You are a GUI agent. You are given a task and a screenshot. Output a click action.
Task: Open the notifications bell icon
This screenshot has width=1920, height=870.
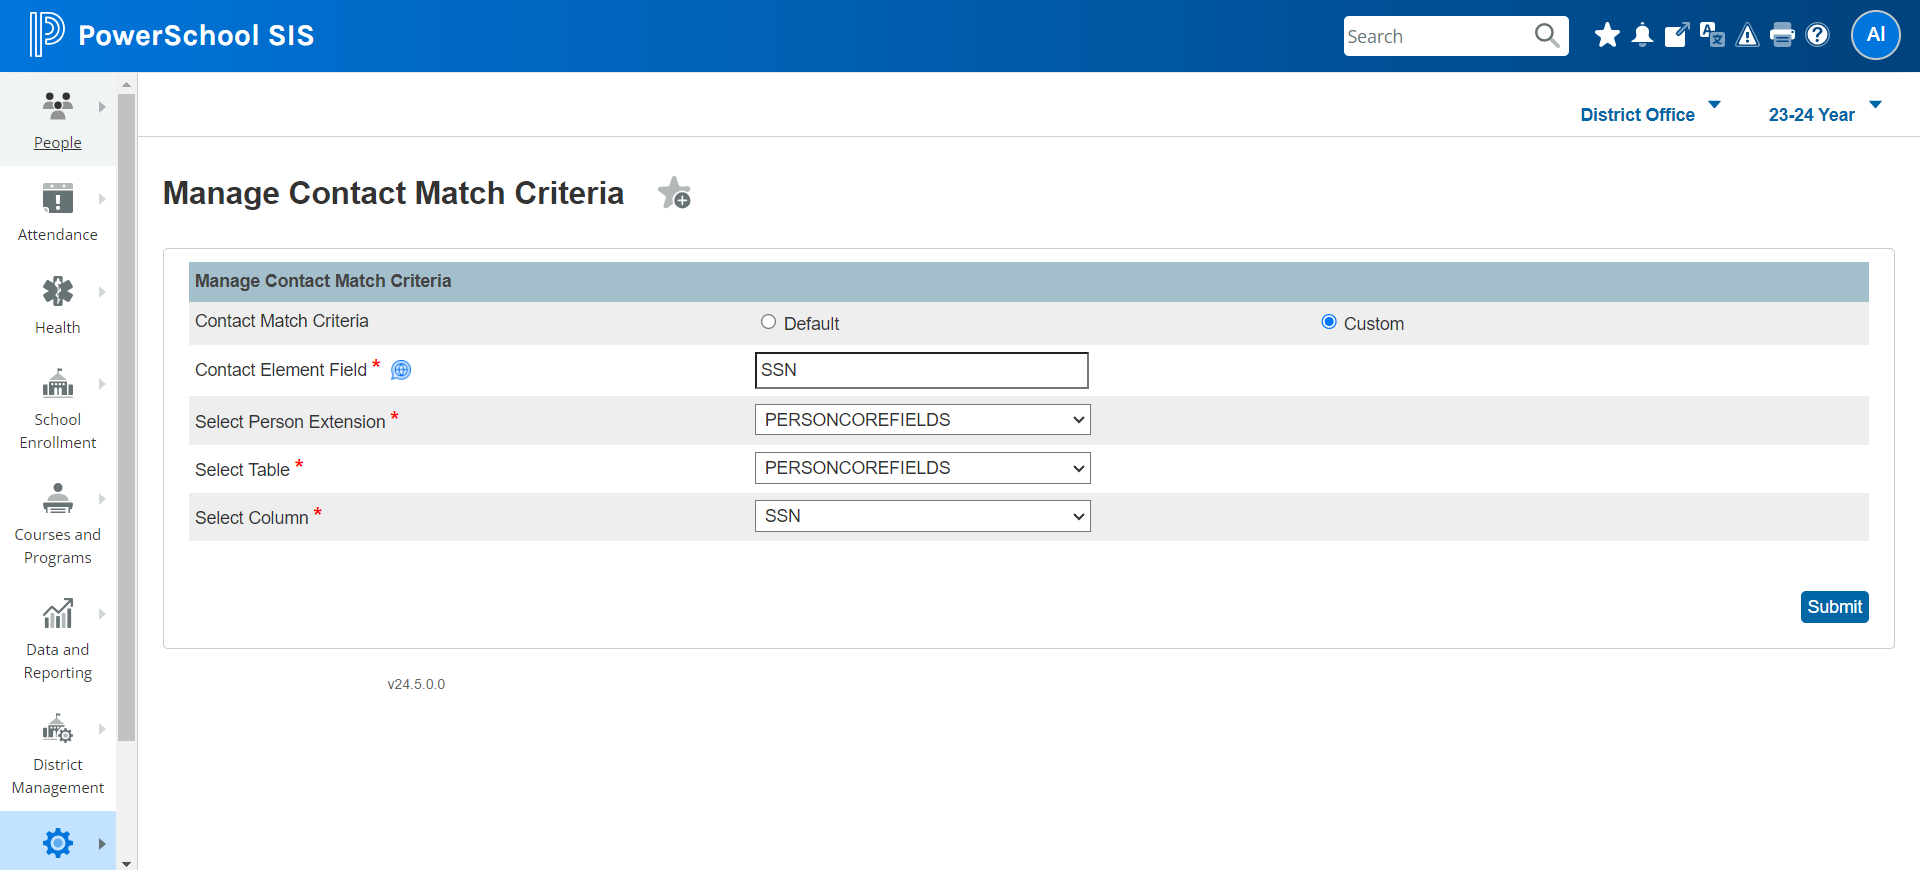tap(1642, 36)
